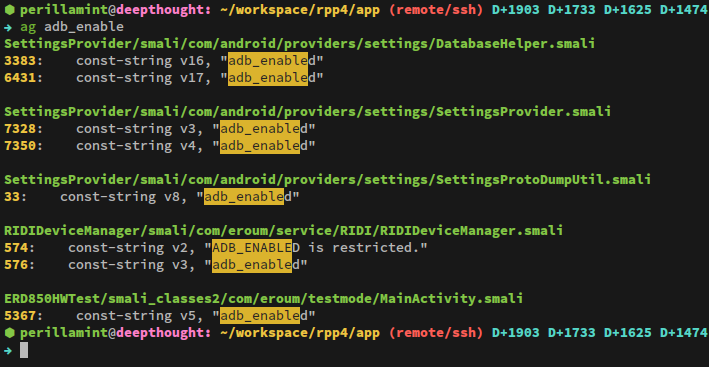Click the arrow before the 'ag' command
The image size is (709, 367).
[x=9, y=27]
